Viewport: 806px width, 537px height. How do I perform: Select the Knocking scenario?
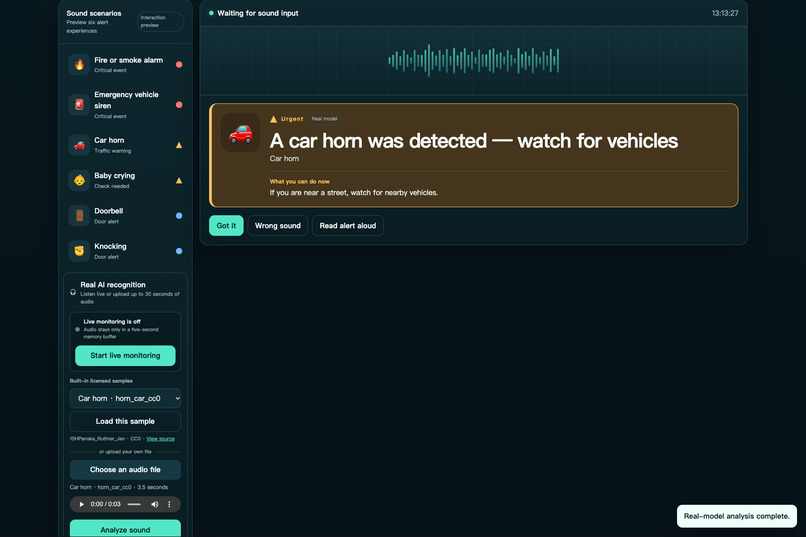(125, 251)
